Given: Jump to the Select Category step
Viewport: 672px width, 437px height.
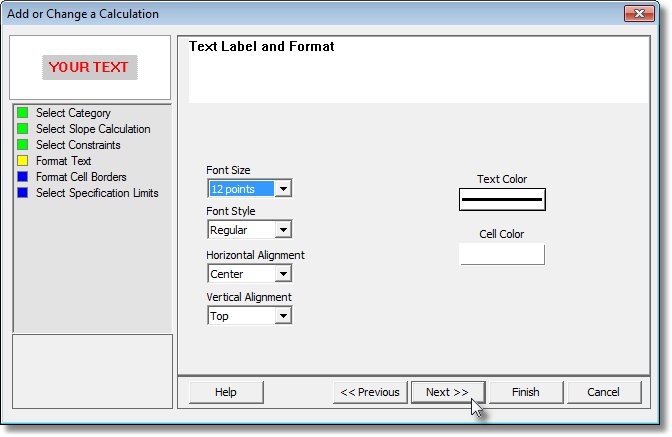Looking at the screenshot, I should pyautogui.click(x=73, y=113).
